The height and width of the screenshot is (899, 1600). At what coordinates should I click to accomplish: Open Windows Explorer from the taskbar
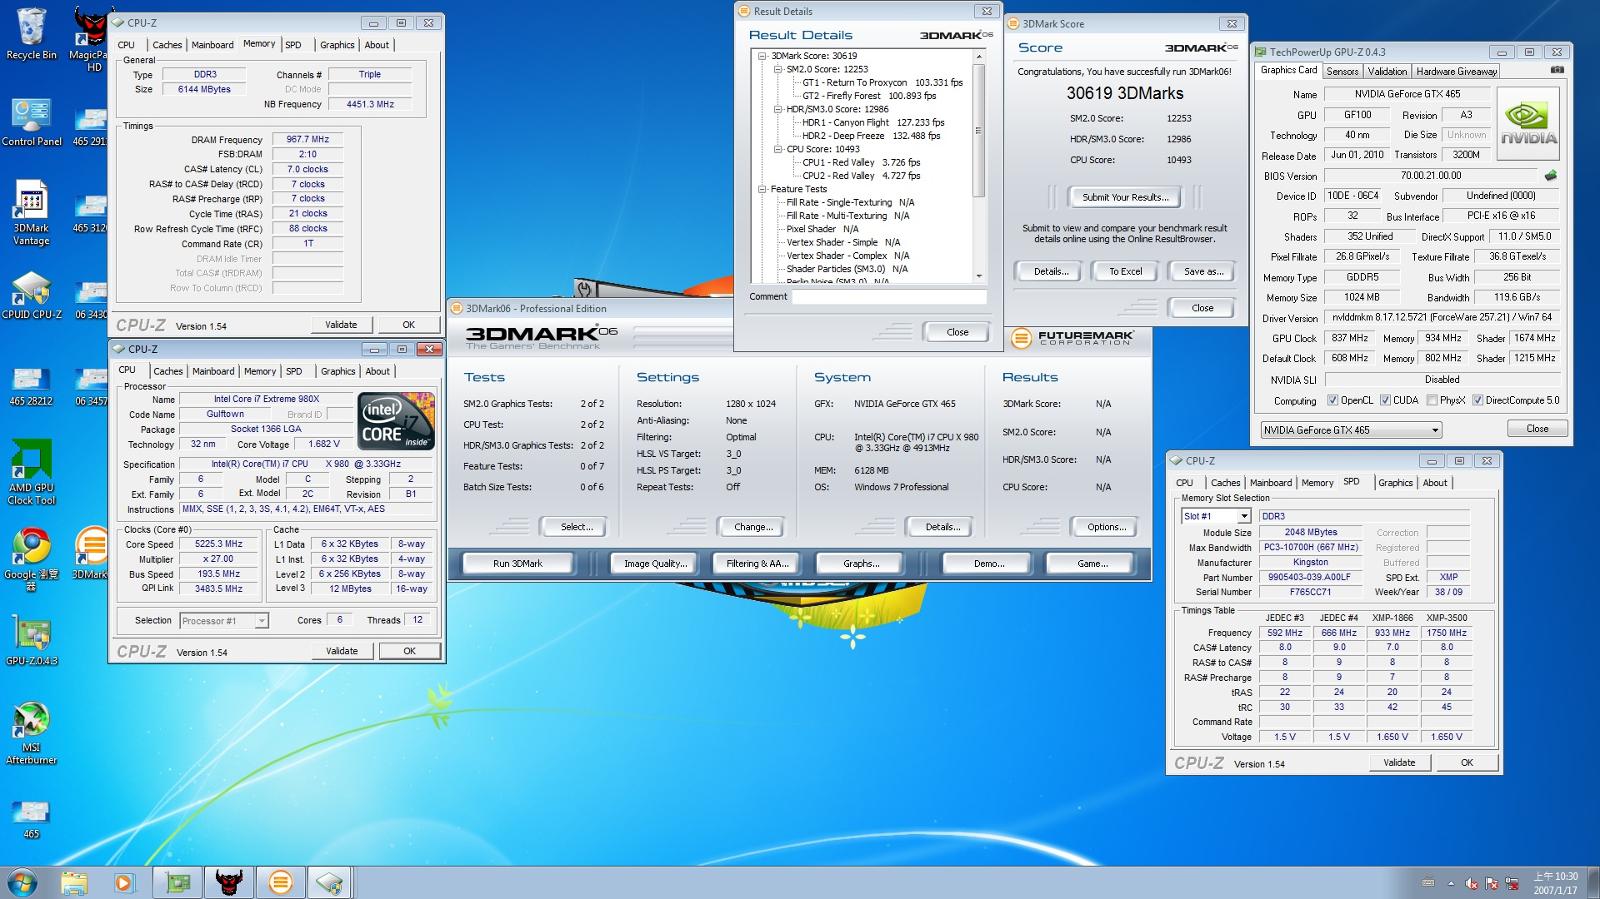(x=74, y=882)
